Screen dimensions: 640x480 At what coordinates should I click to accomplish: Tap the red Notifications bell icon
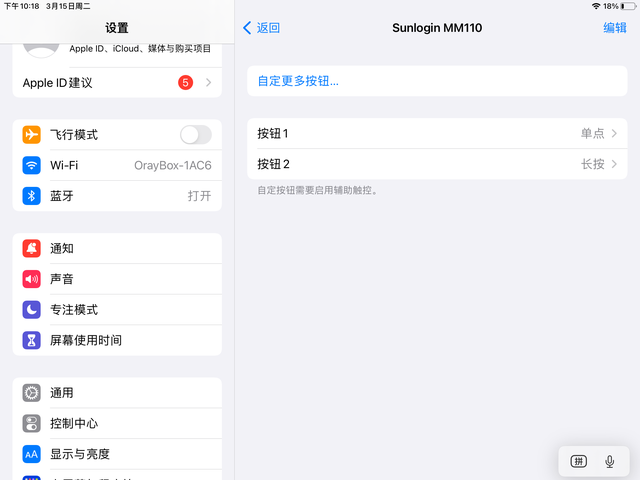[31, 249]
